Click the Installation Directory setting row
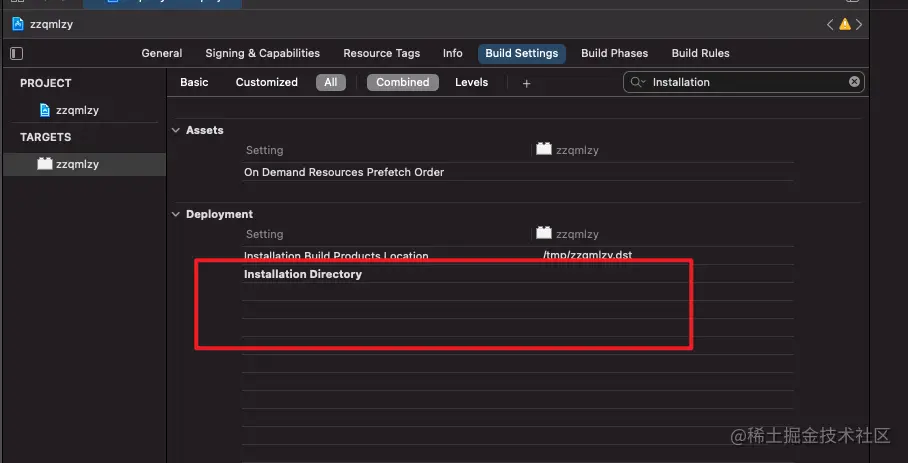 point(303,274)
